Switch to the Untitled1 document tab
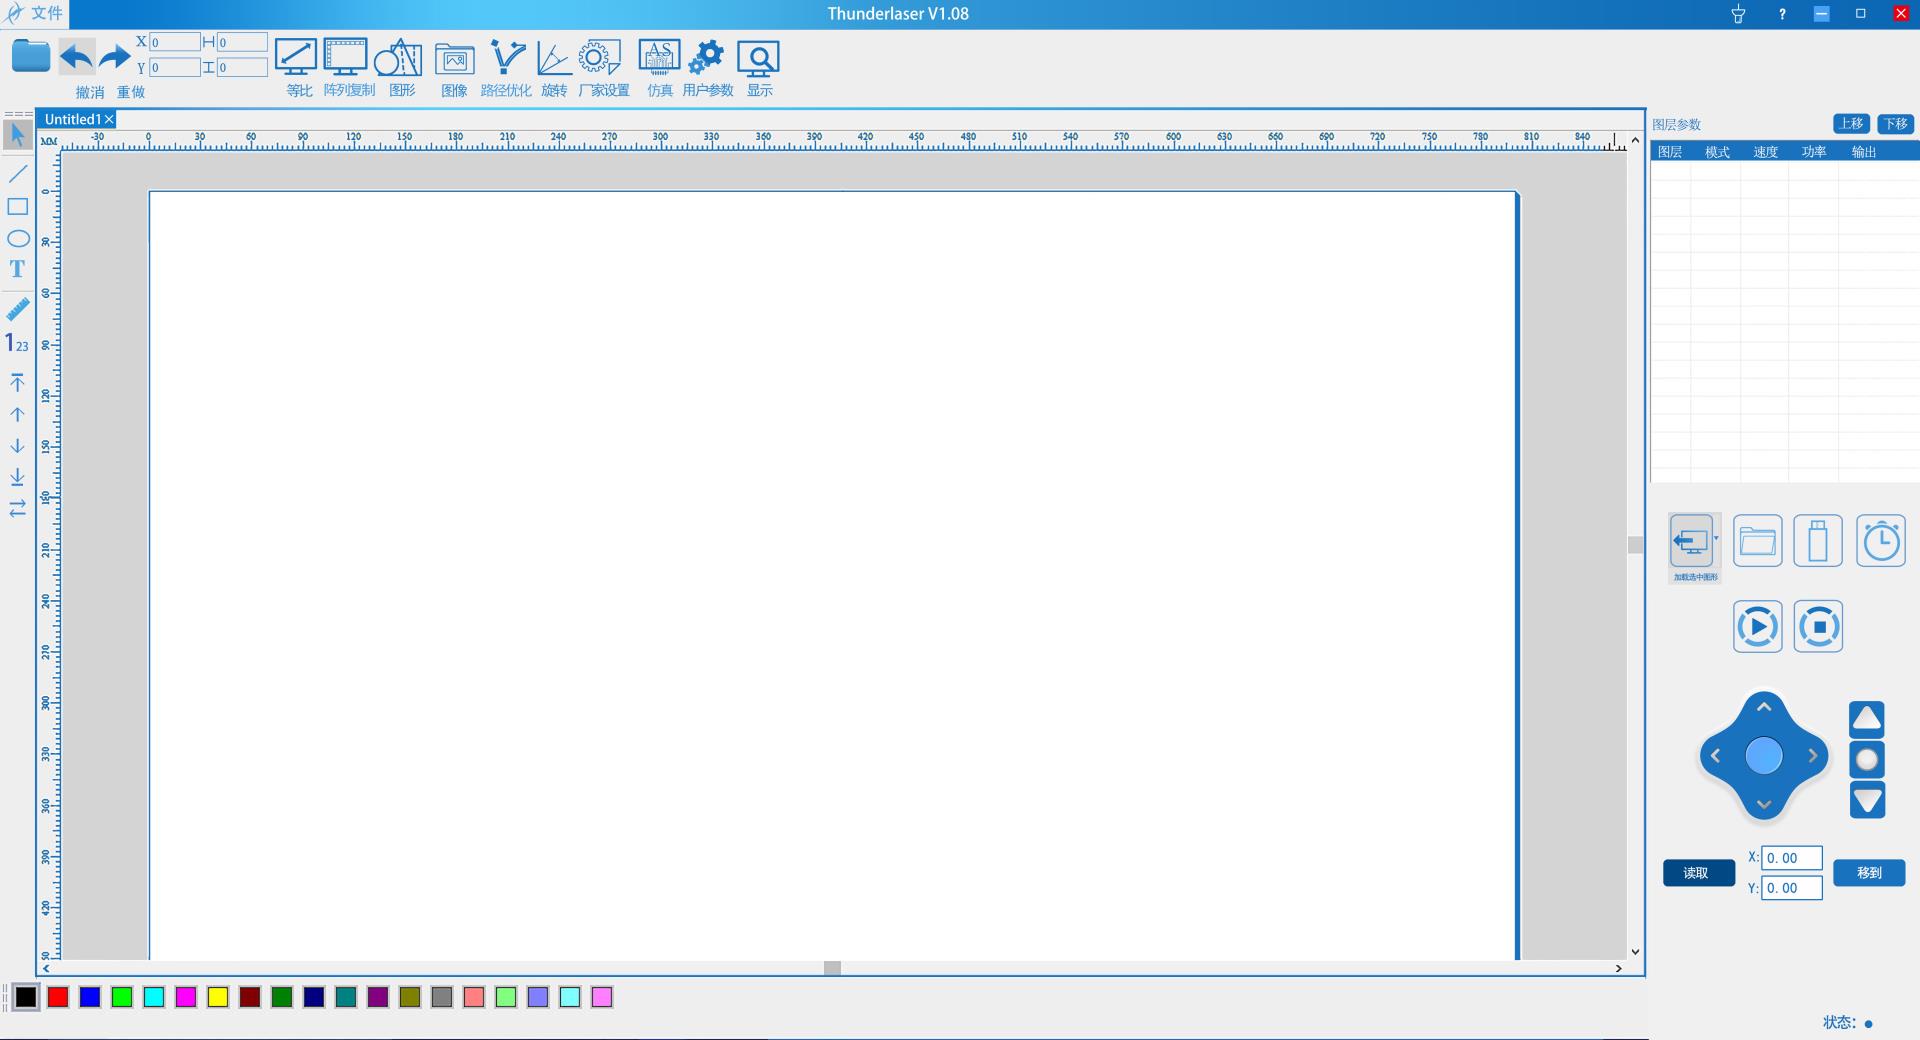This screenshot has width=1920, height=1040. tap(72, 119)
